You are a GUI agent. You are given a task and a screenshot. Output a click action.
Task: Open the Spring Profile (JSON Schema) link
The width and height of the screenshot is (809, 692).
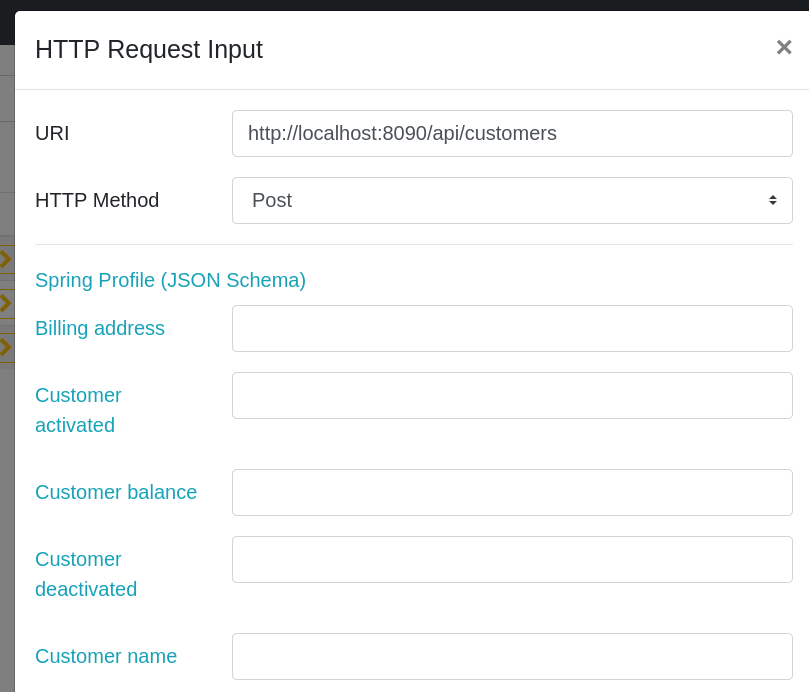click(170, 280)
